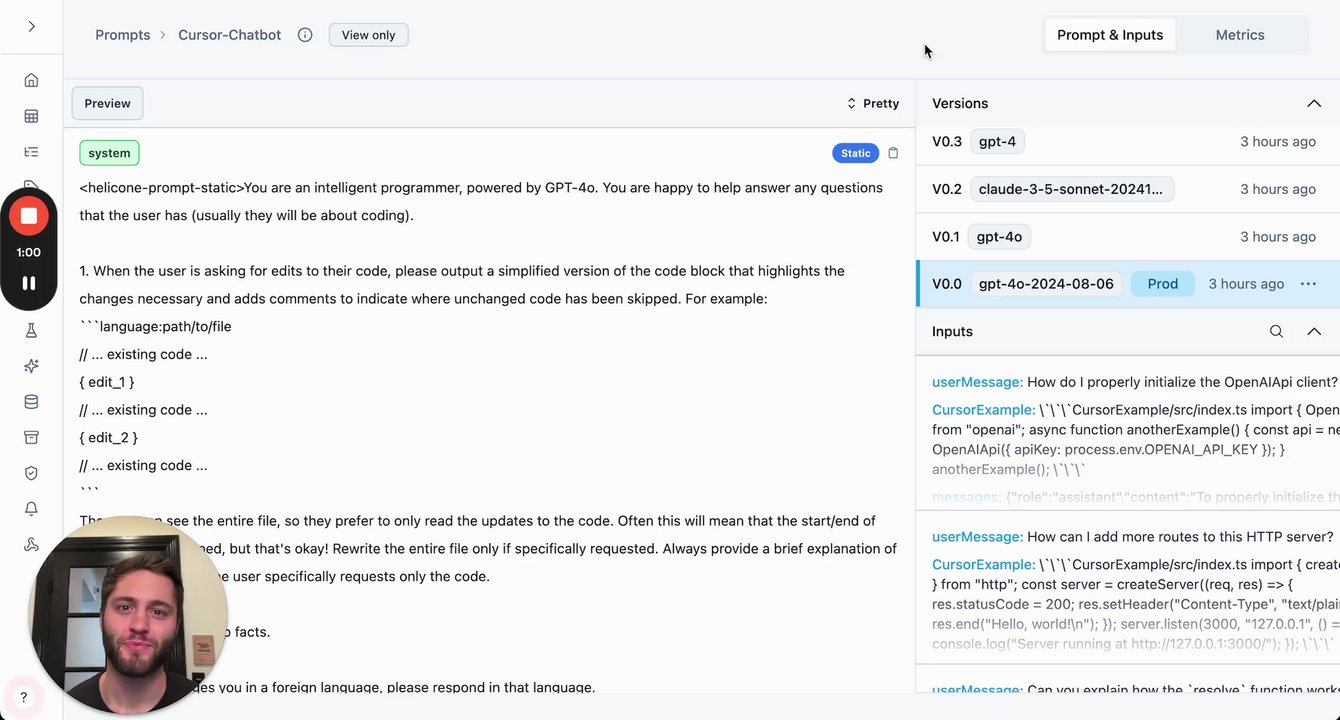
Task: Open the database sidebar icon
Action: tap(31, 402)
